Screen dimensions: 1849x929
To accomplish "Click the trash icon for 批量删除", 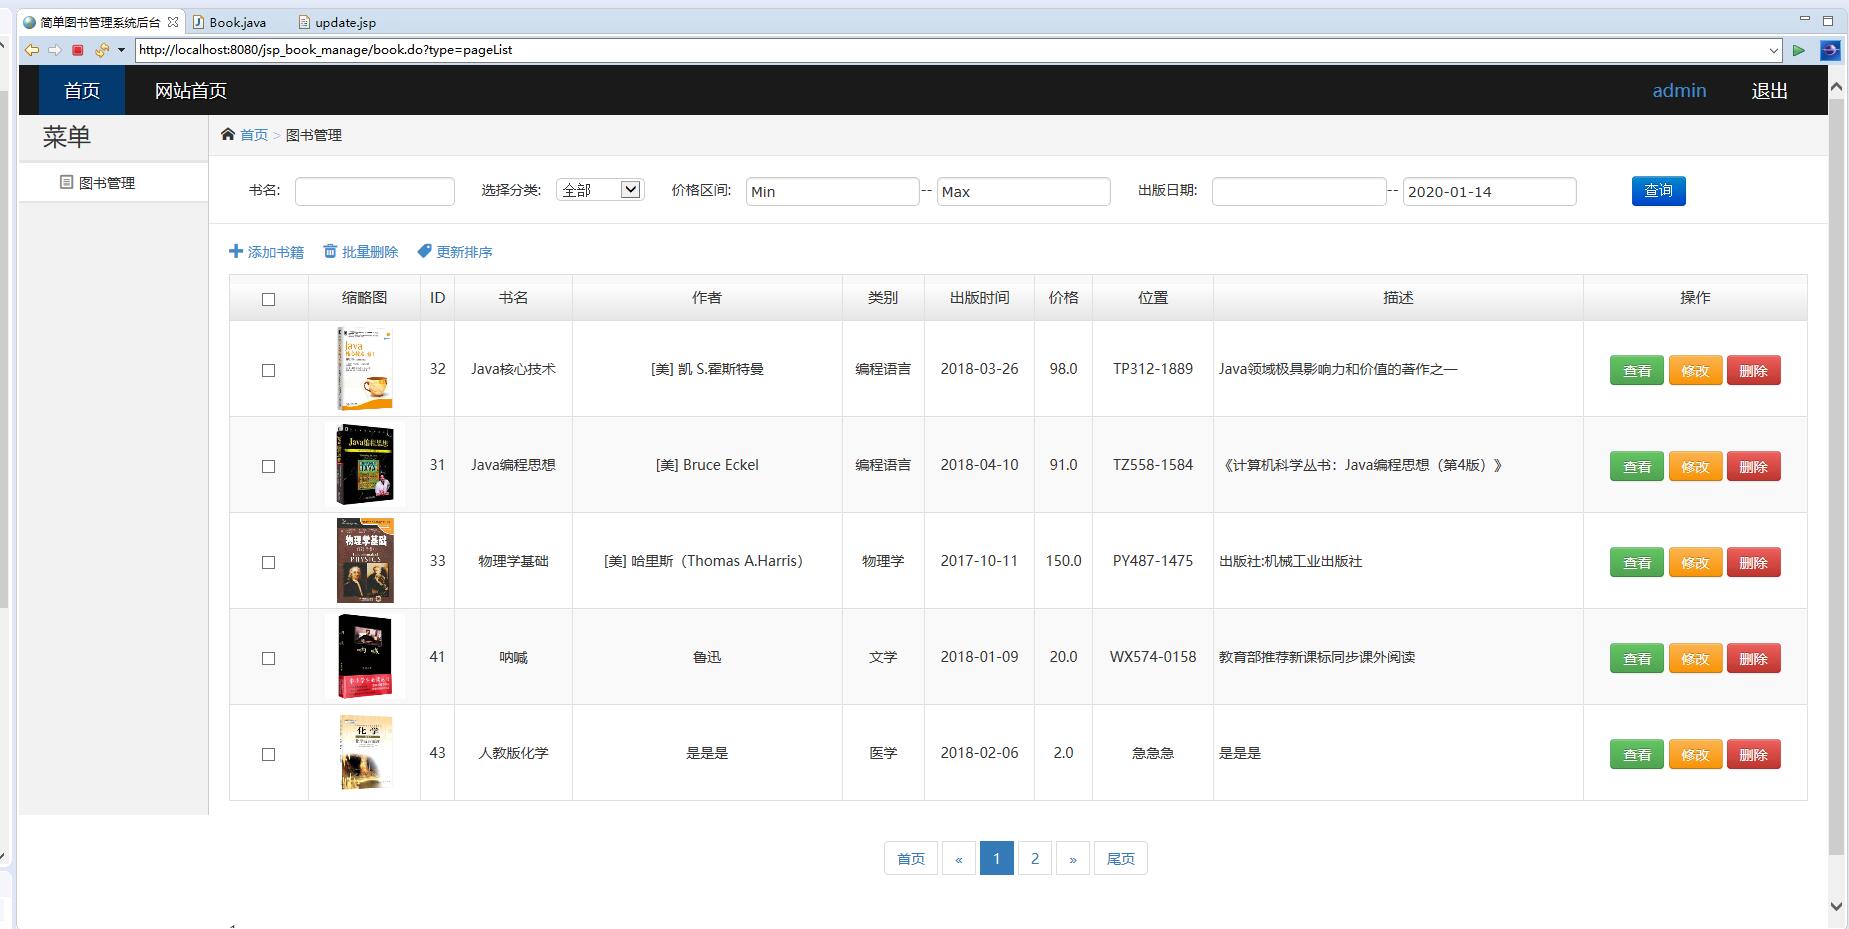I will (x=330, y=251).
